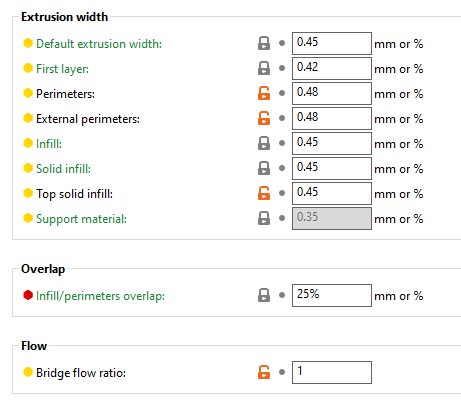Click the gray reset dot beside Perimeters

tap(282, 93)
